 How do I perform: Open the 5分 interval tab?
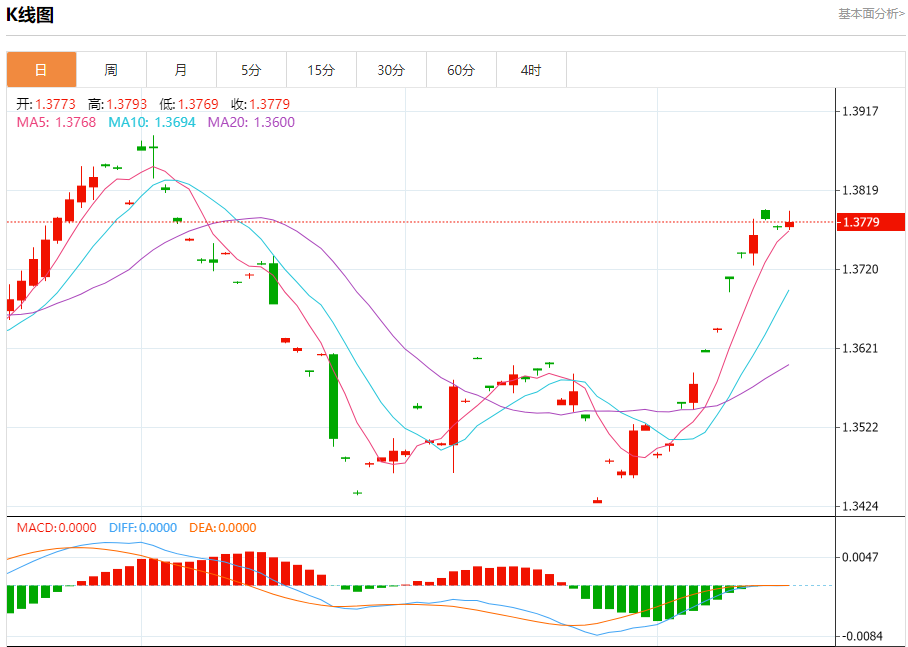point(251,70)
